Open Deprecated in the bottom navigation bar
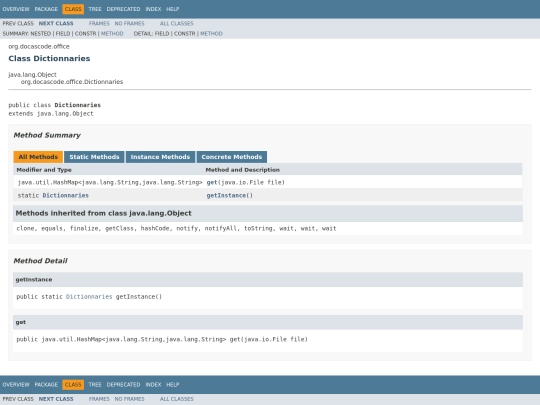This screenshot has width=540, height=405. (123, 385)
